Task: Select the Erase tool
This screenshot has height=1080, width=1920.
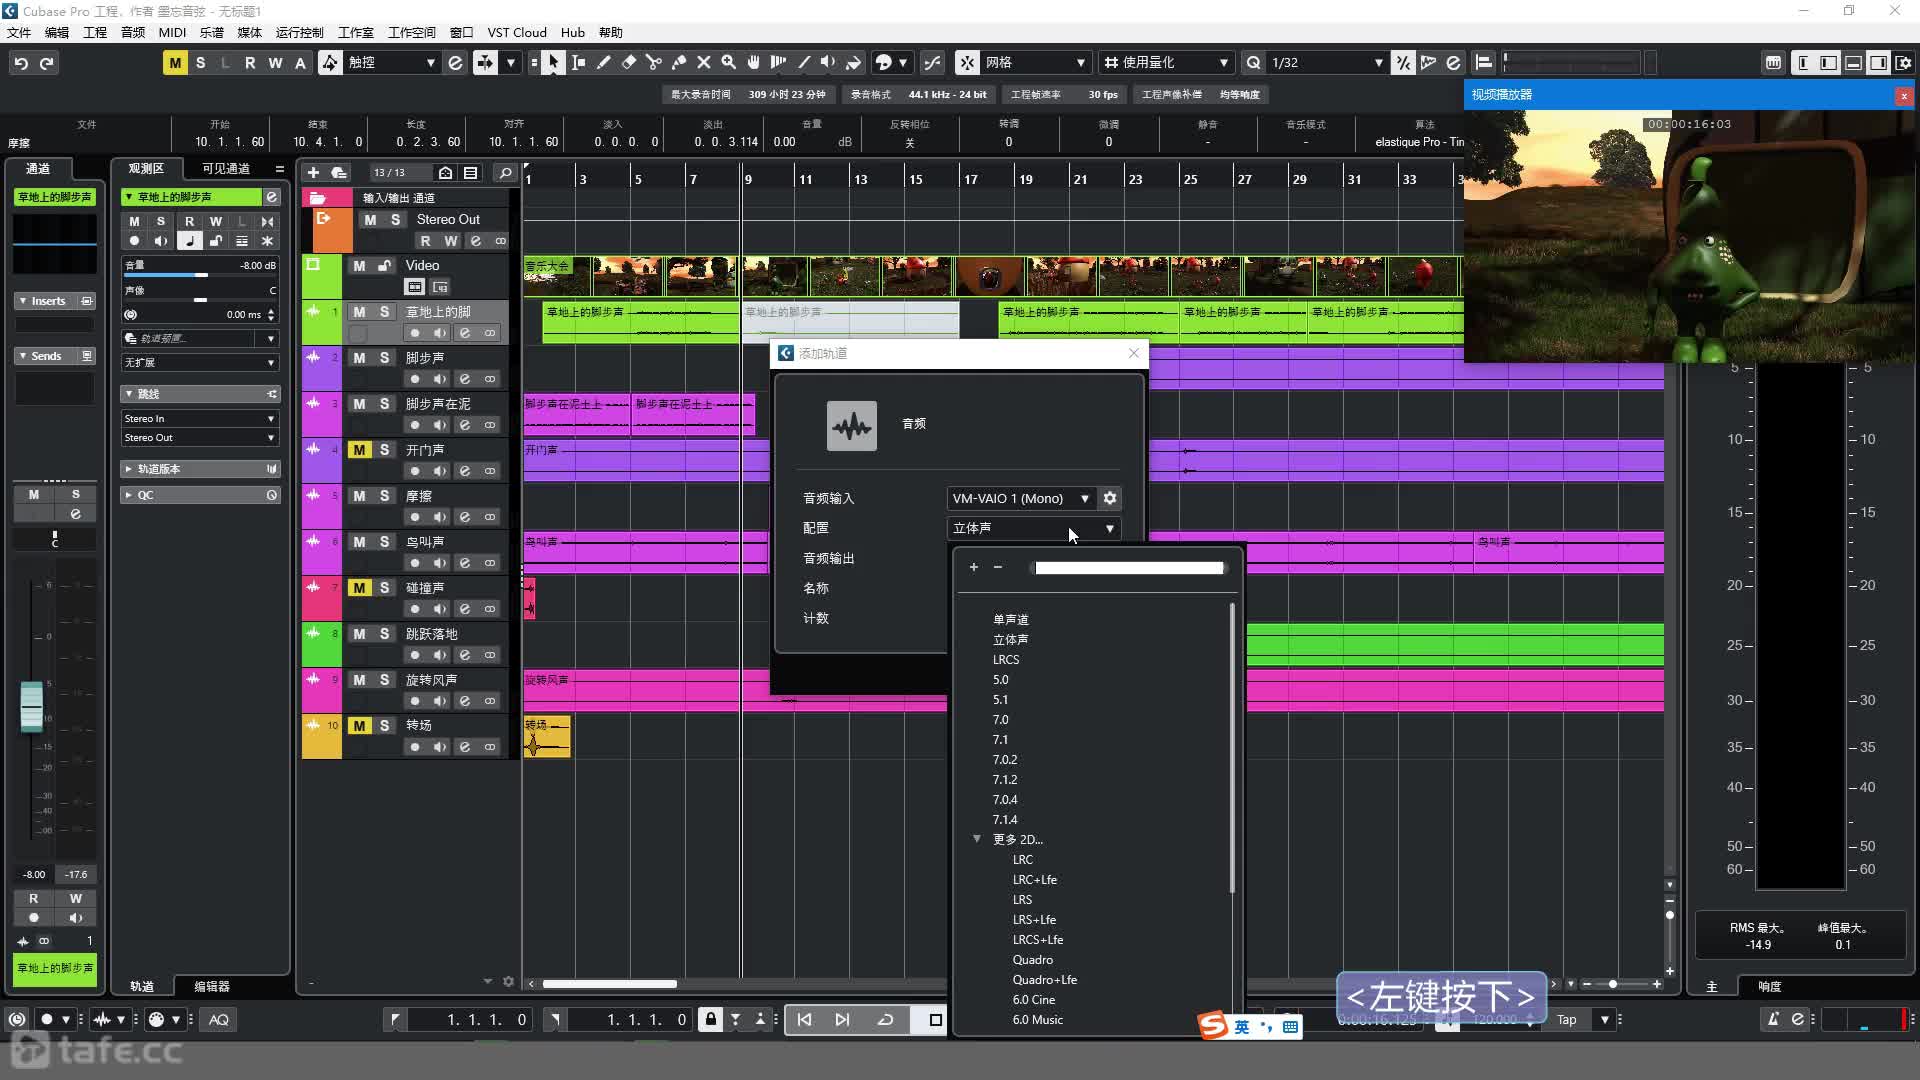Action: click(628, 62)
